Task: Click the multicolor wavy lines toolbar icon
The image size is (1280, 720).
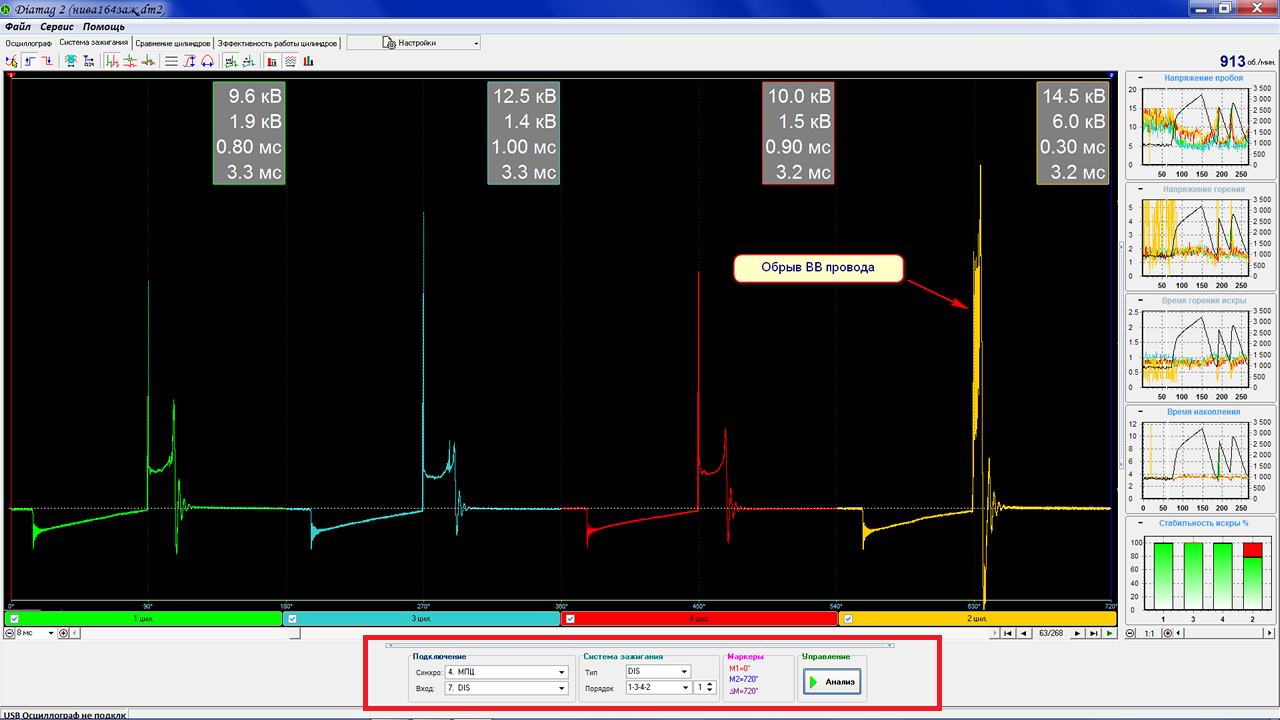Action: click(290, 61)
